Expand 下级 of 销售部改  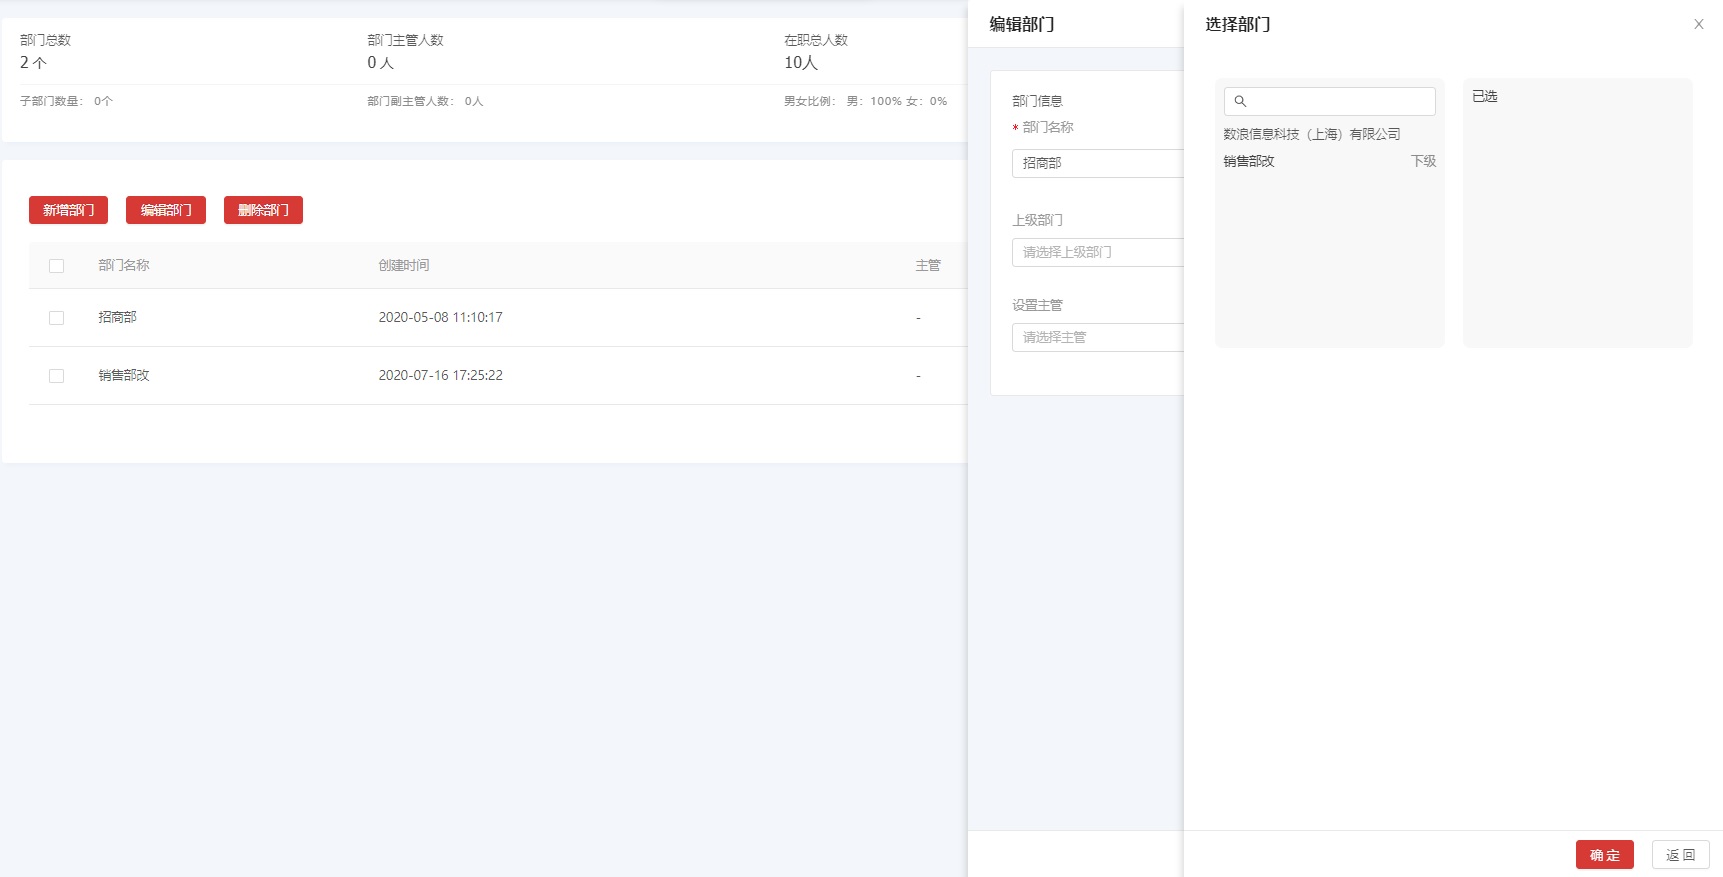(x=1423, y=161)
